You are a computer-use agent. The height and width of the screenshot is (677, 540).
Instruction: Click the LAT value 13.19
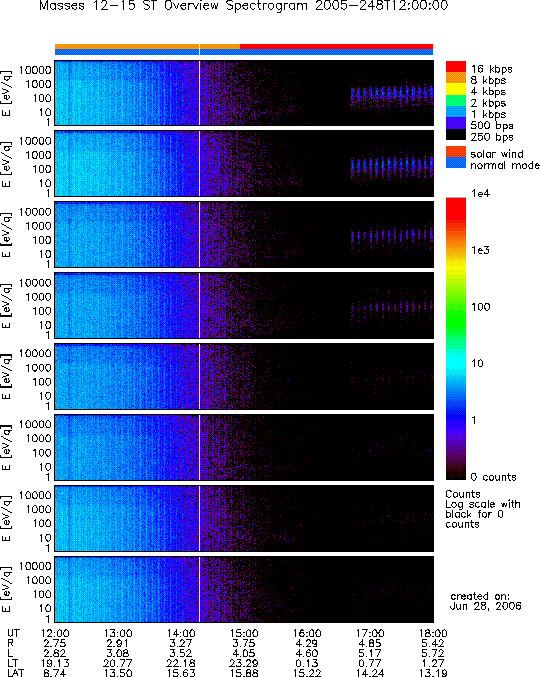point(433,673)
